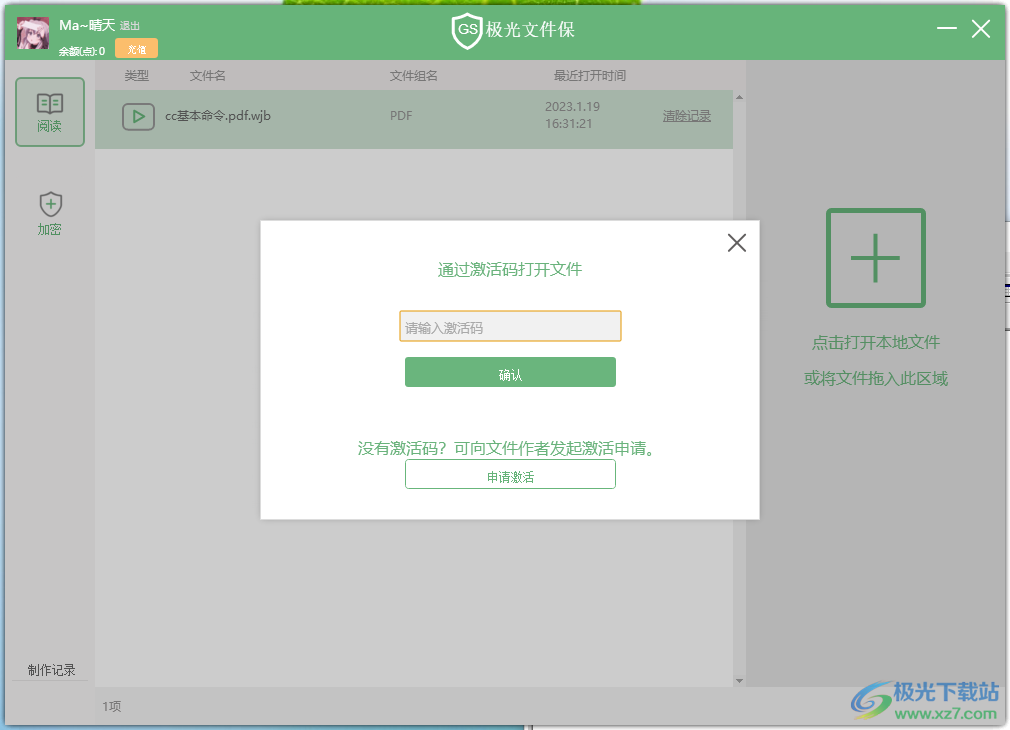Image resolution: width=1010 pixels, height=730 pixels.
Task: Click the large plus icon to open local file
Action: point(875,258)
